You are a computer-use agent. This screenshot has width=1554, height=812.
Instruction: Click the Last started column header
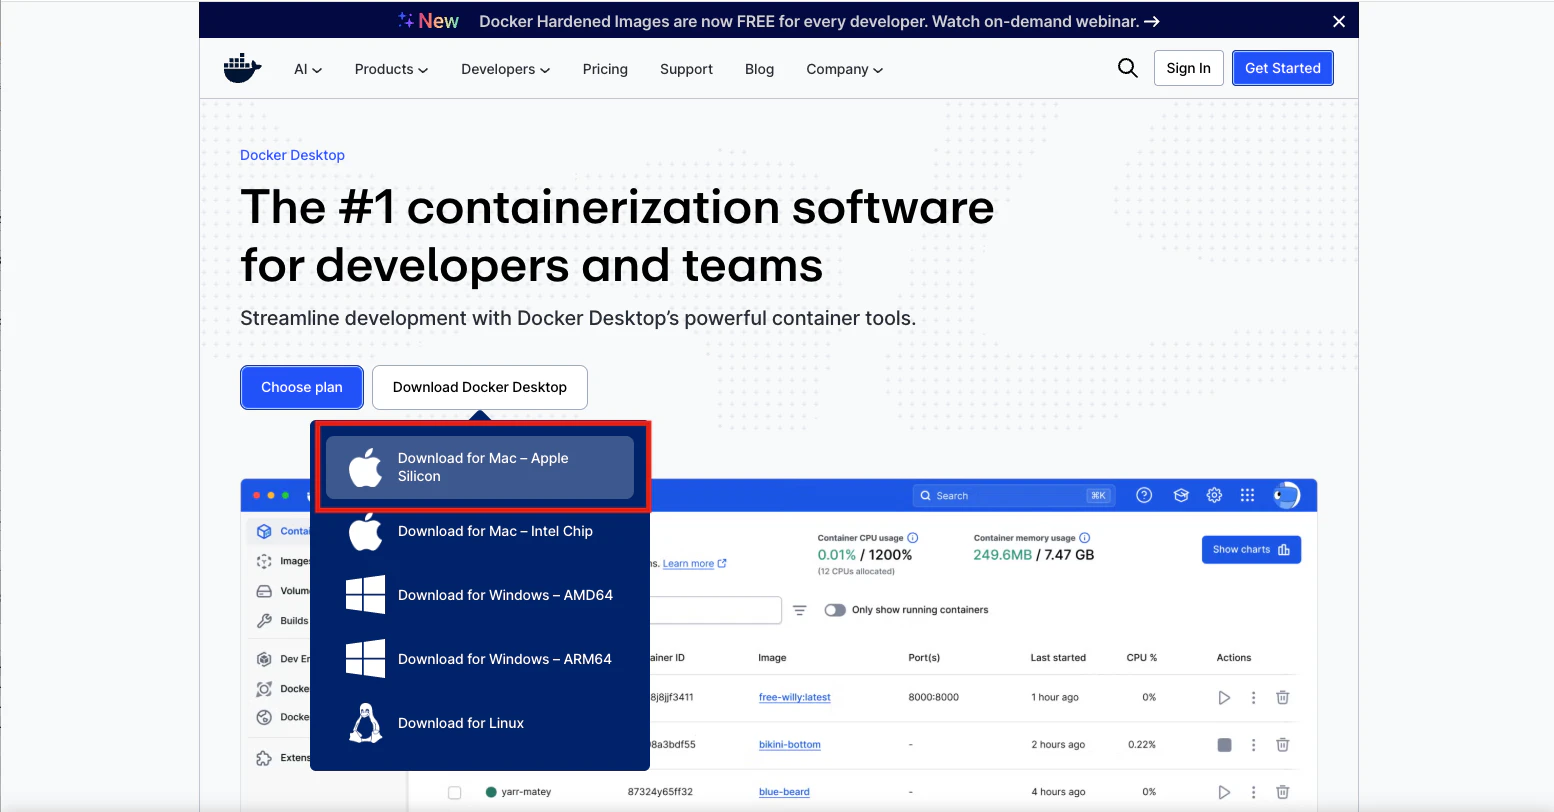click(x=1058, y=658)
